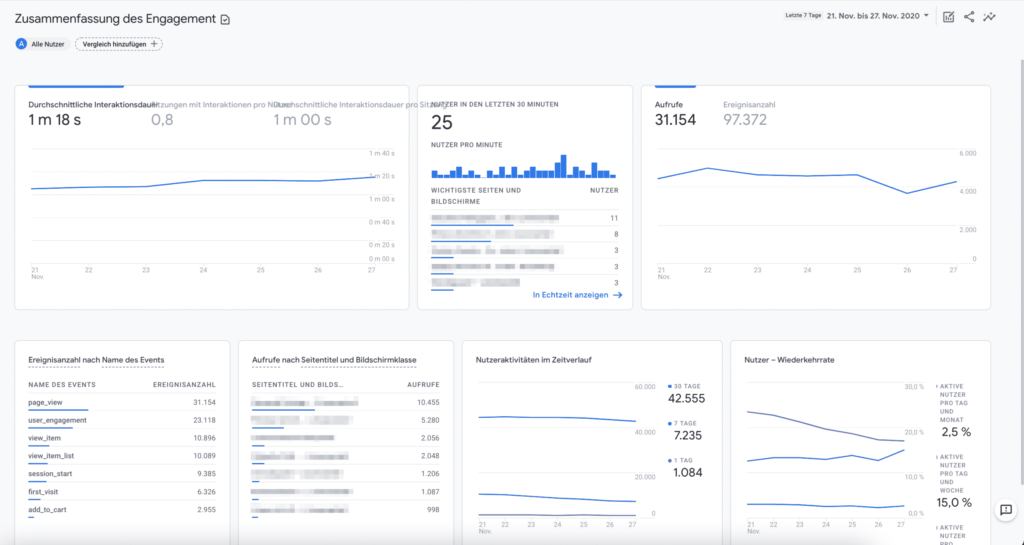Select the Ereignisanzahl metric tab
This screenshot has width=1024, height=545.
tap(749, 104)
